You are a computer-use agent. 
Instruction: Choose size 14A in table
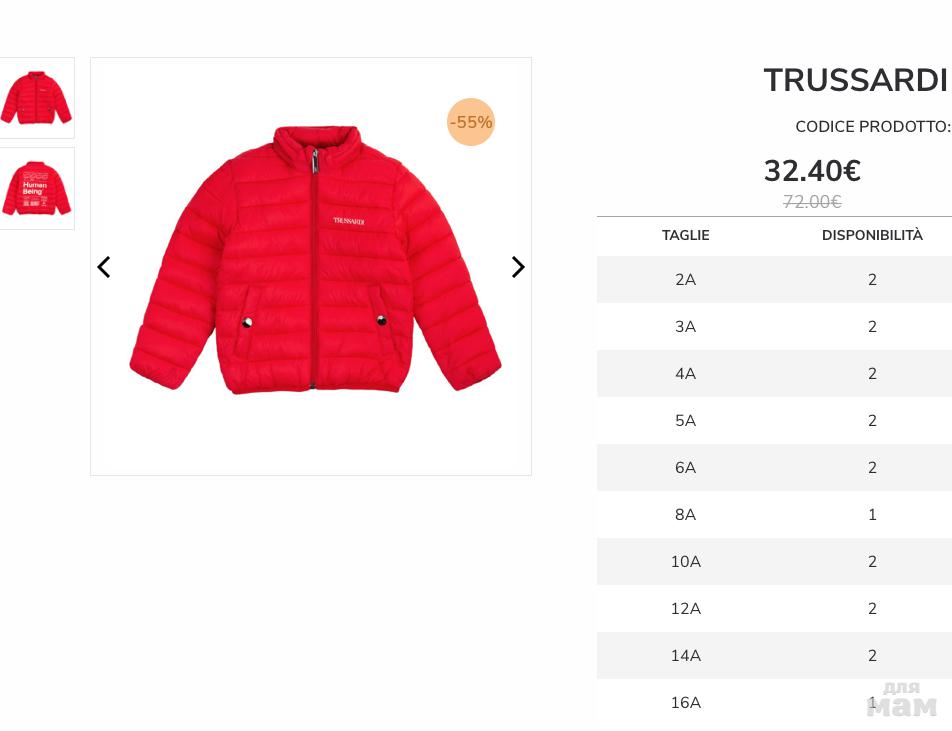click(685, 656)
